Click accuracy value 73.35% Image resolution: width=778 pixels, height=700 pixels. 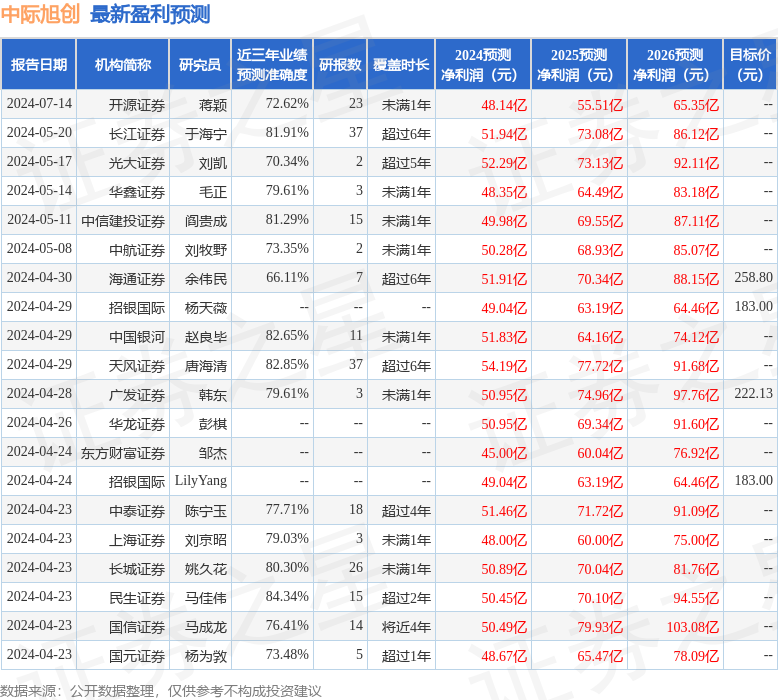point(287,249)
